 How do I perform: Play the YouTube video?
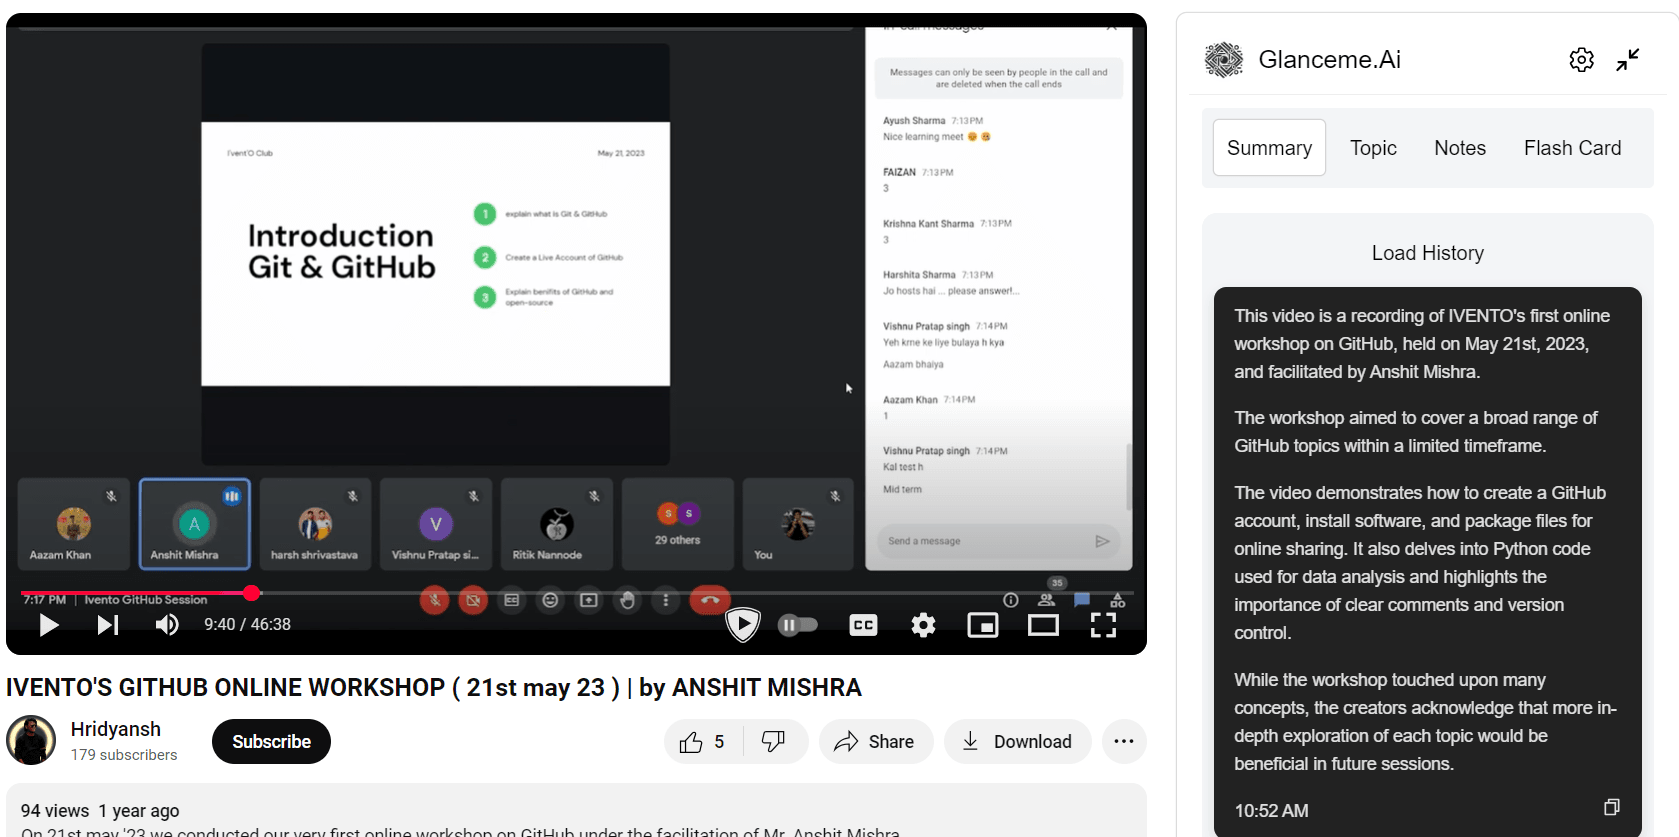(48, 625)
